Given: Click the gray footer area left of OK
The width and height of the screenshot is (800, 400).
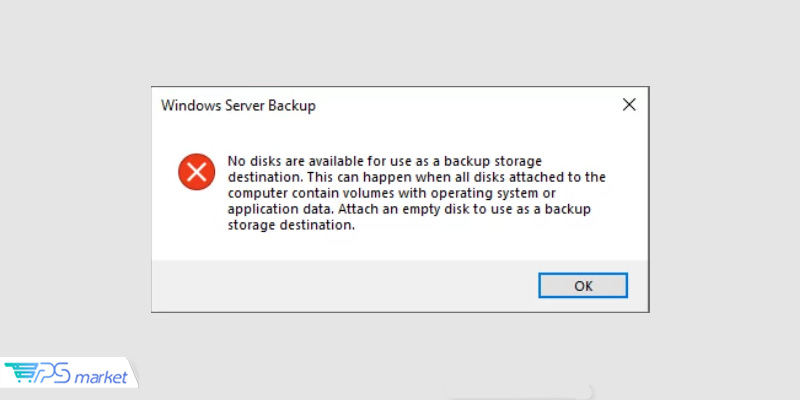Looking at the screenshot, I should 340,285.
